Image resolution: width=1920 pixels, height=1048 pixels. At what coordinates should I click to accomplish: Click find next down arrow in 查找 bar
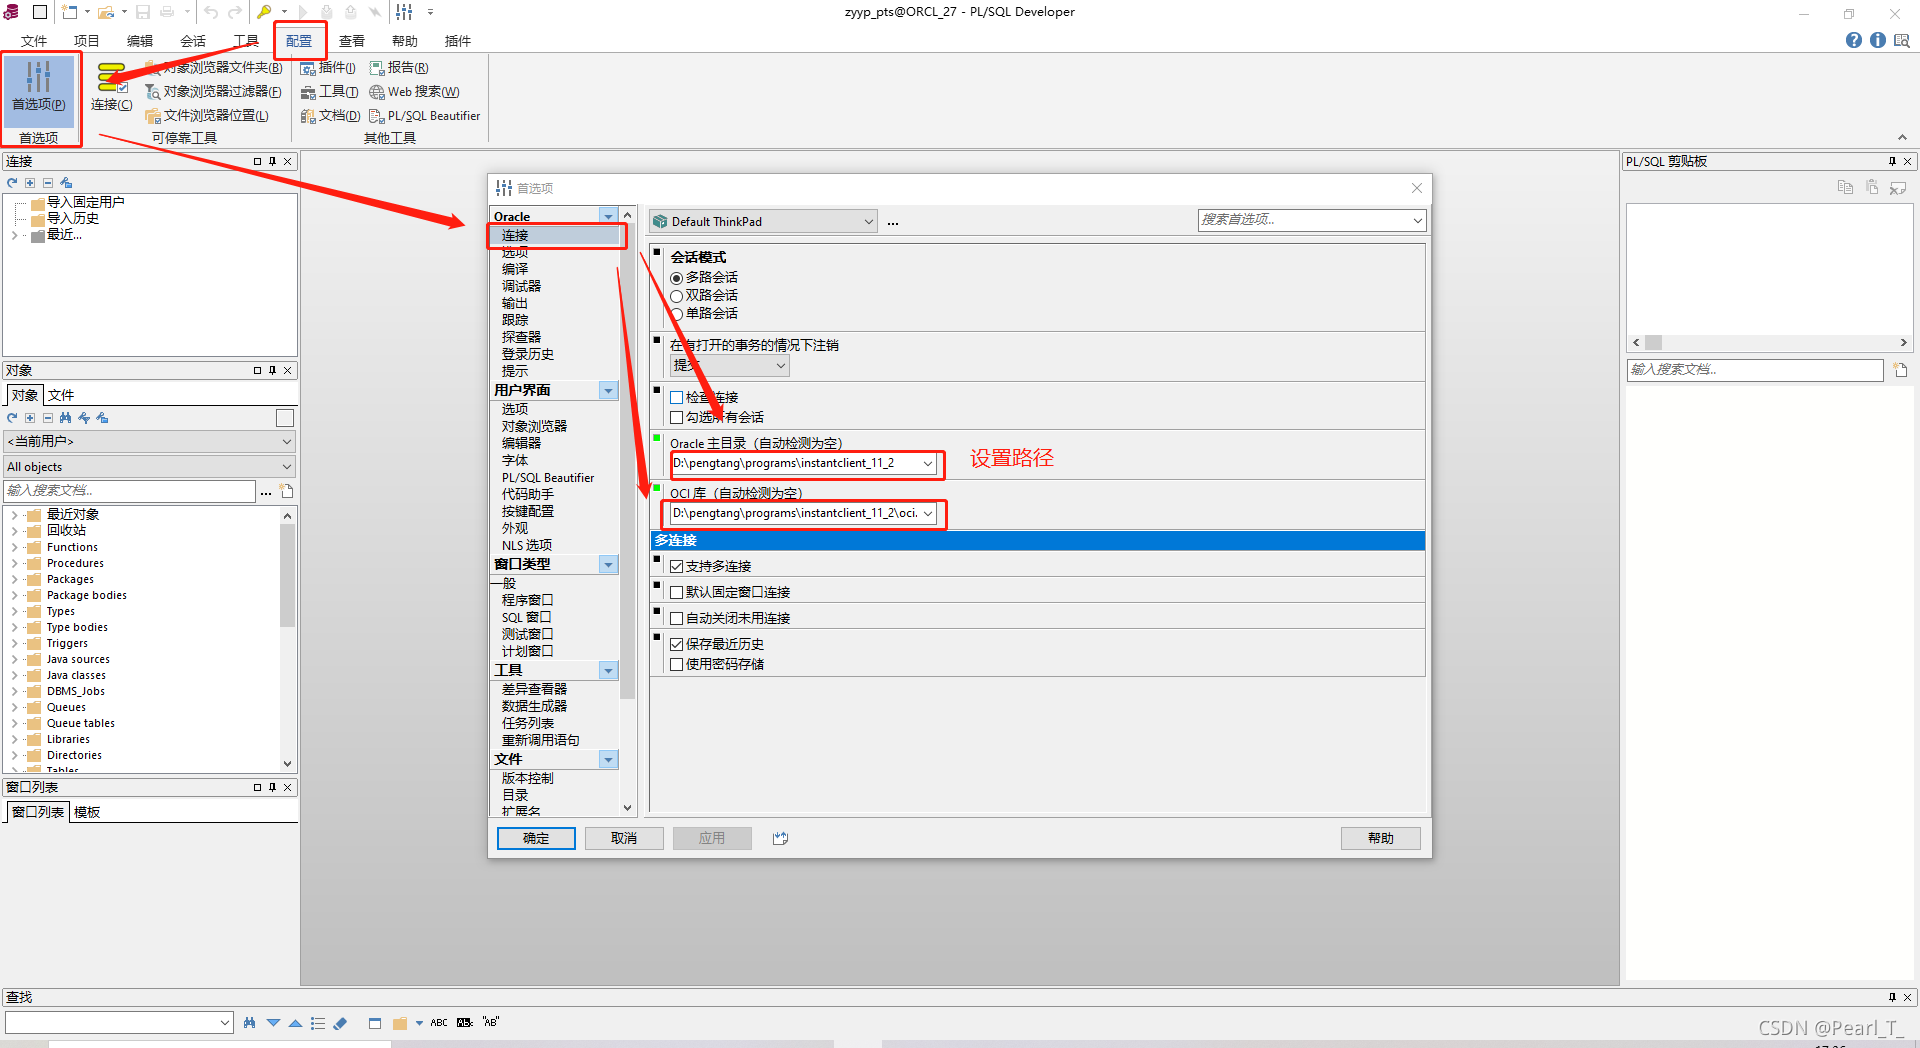[273, 1022]
